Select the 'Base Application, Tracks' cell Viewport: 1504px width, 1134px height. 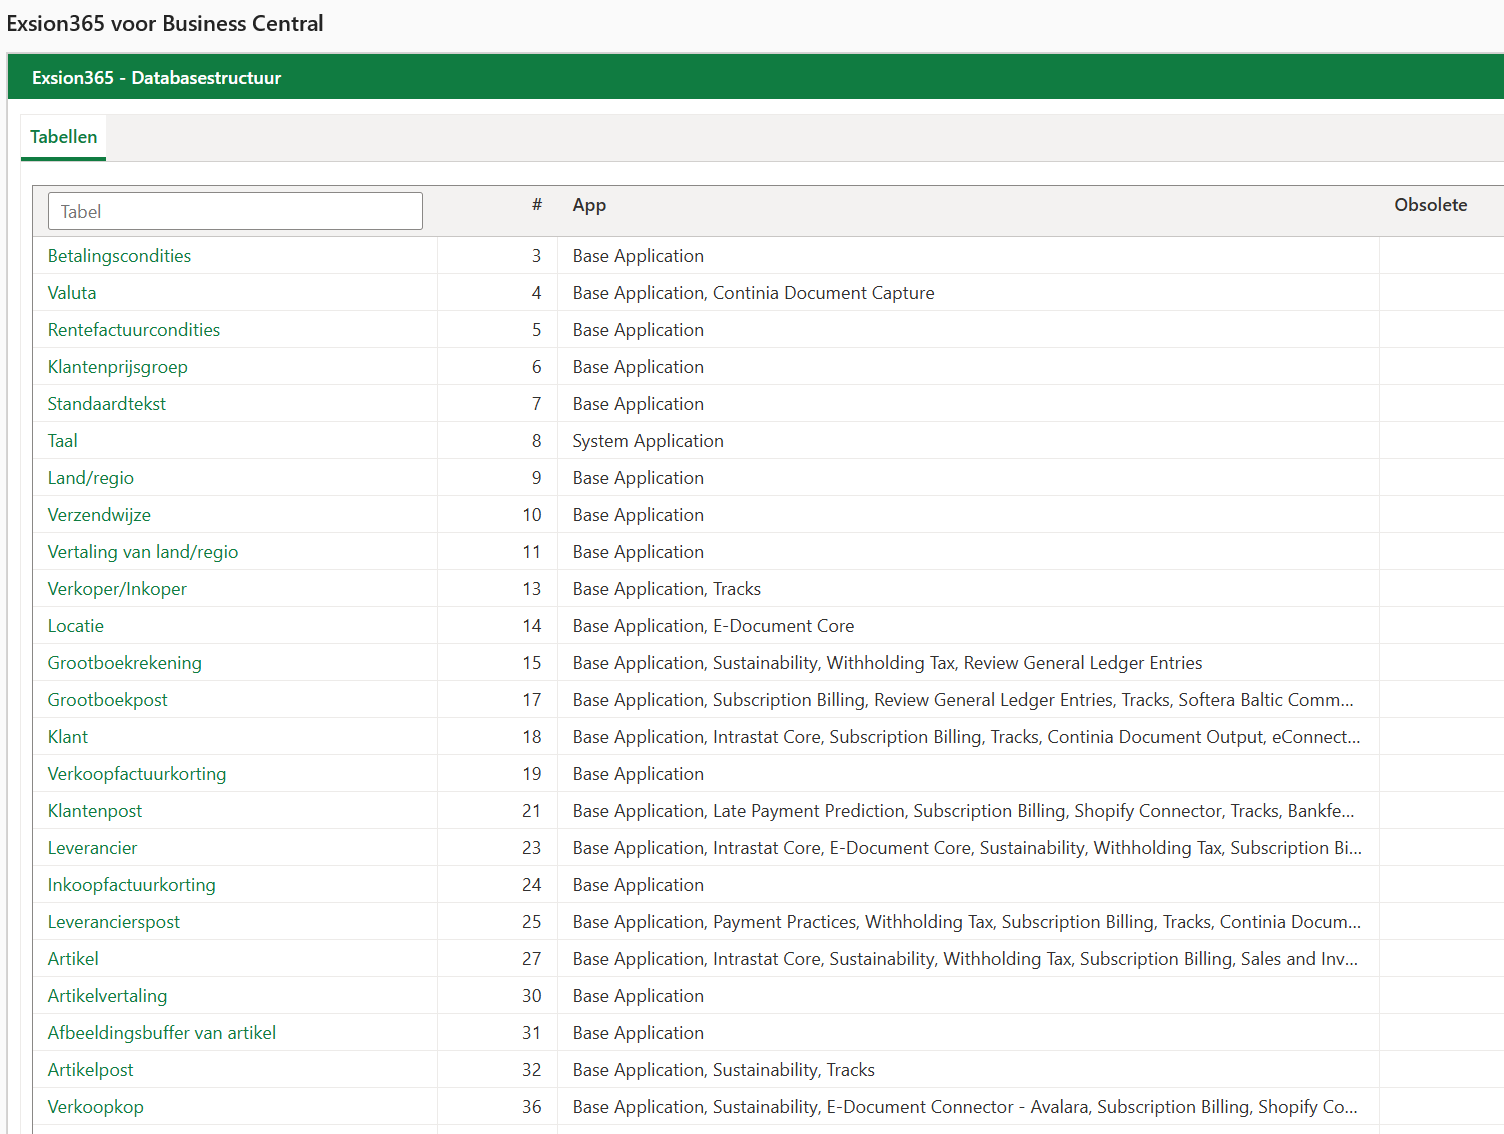tap(968, 589)
